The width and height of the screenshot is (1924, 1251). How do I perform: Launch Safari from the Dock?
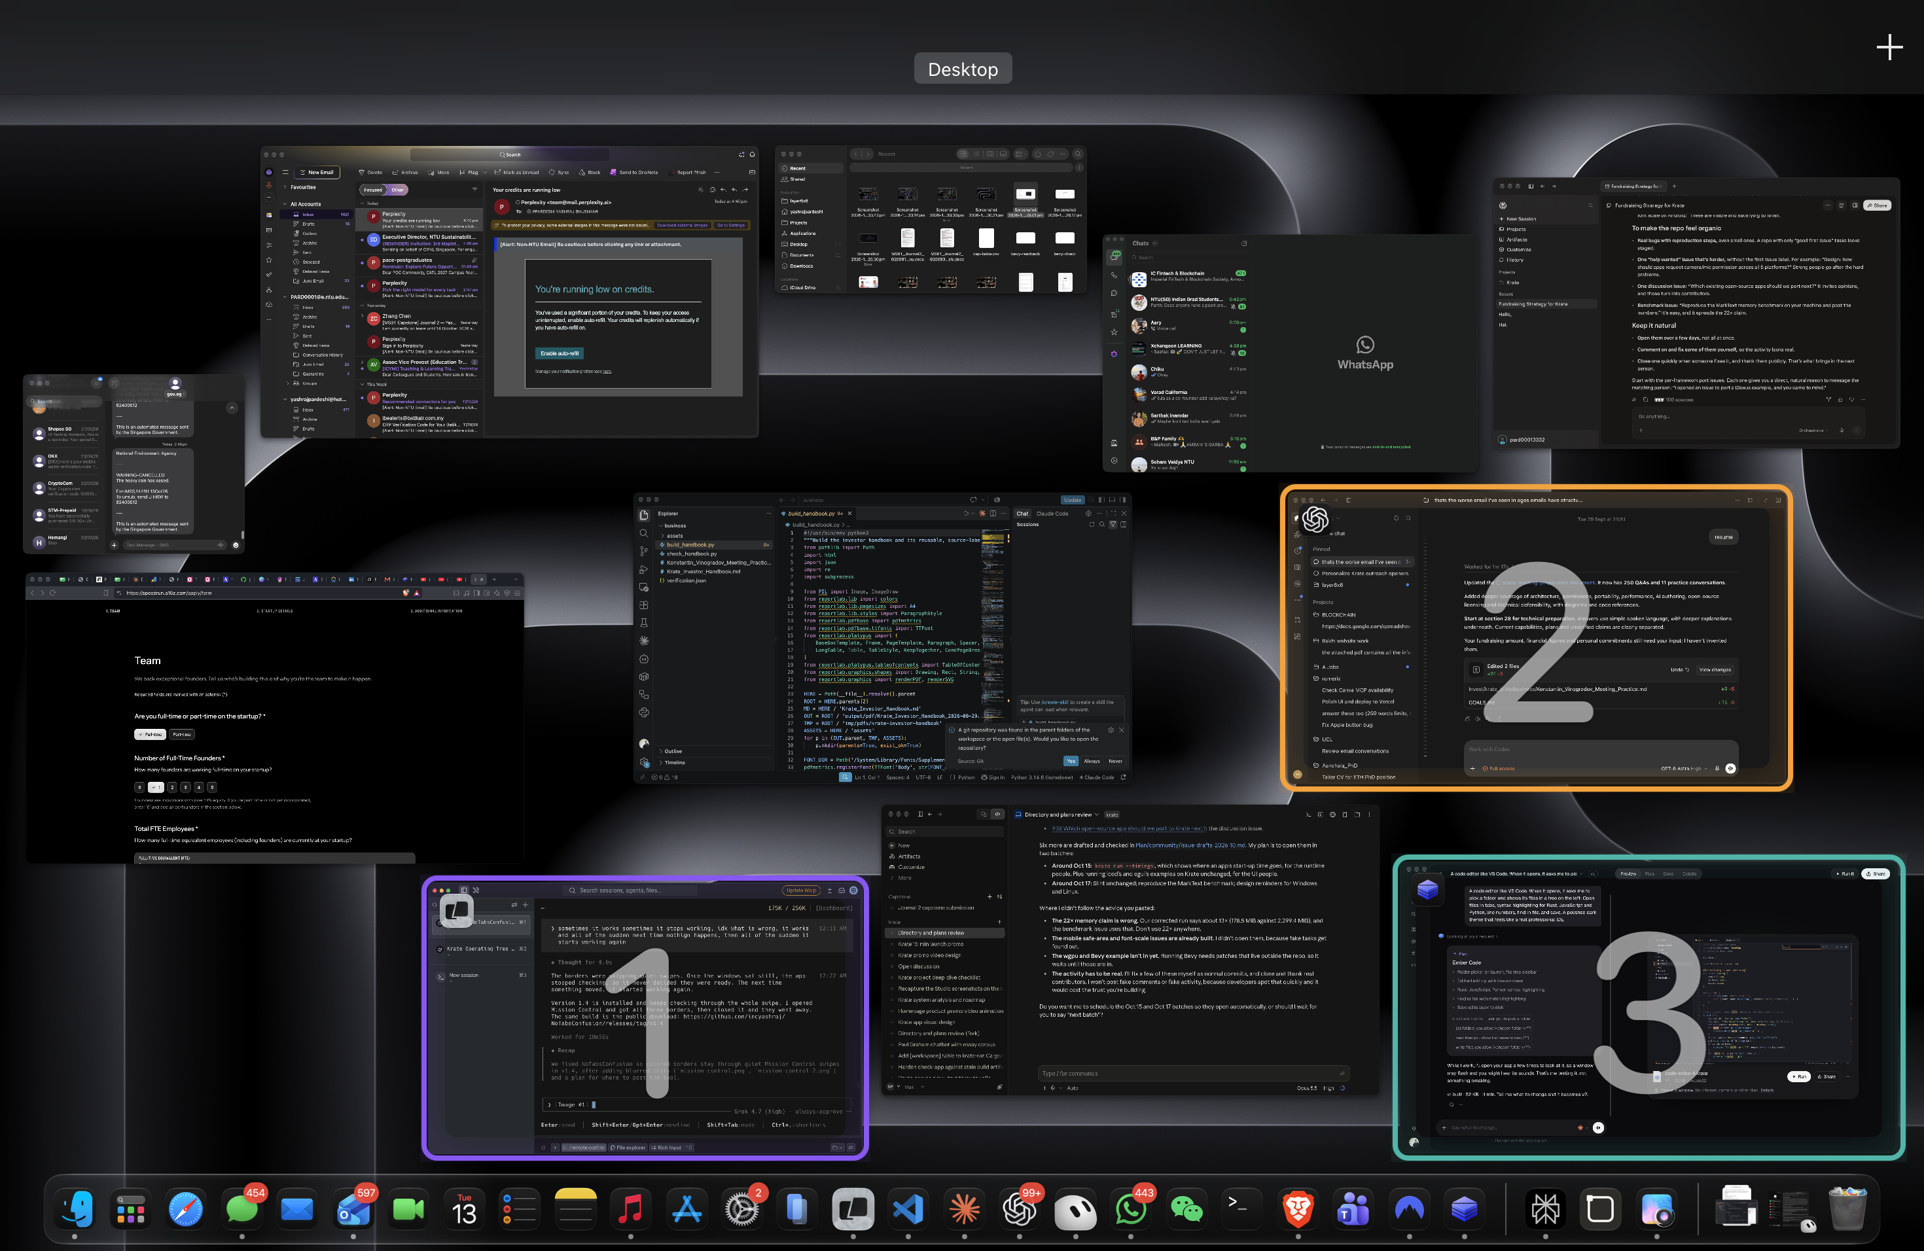(186, 1209)
